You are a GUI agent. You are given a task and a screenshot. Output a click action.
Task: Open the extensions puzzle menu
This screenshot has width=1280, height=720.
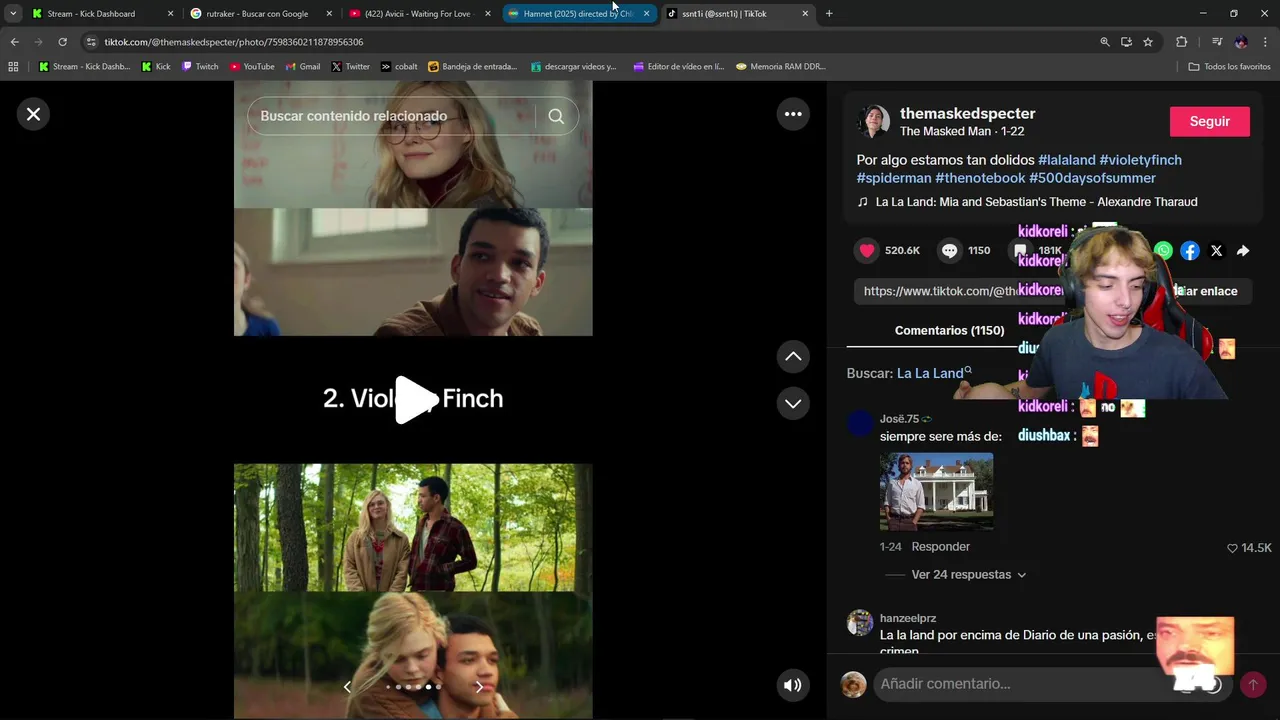(1181, 42)
